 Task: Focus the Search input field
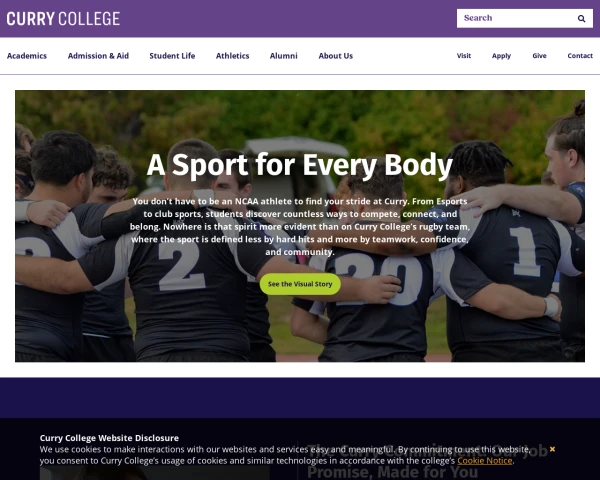(517, 18)
